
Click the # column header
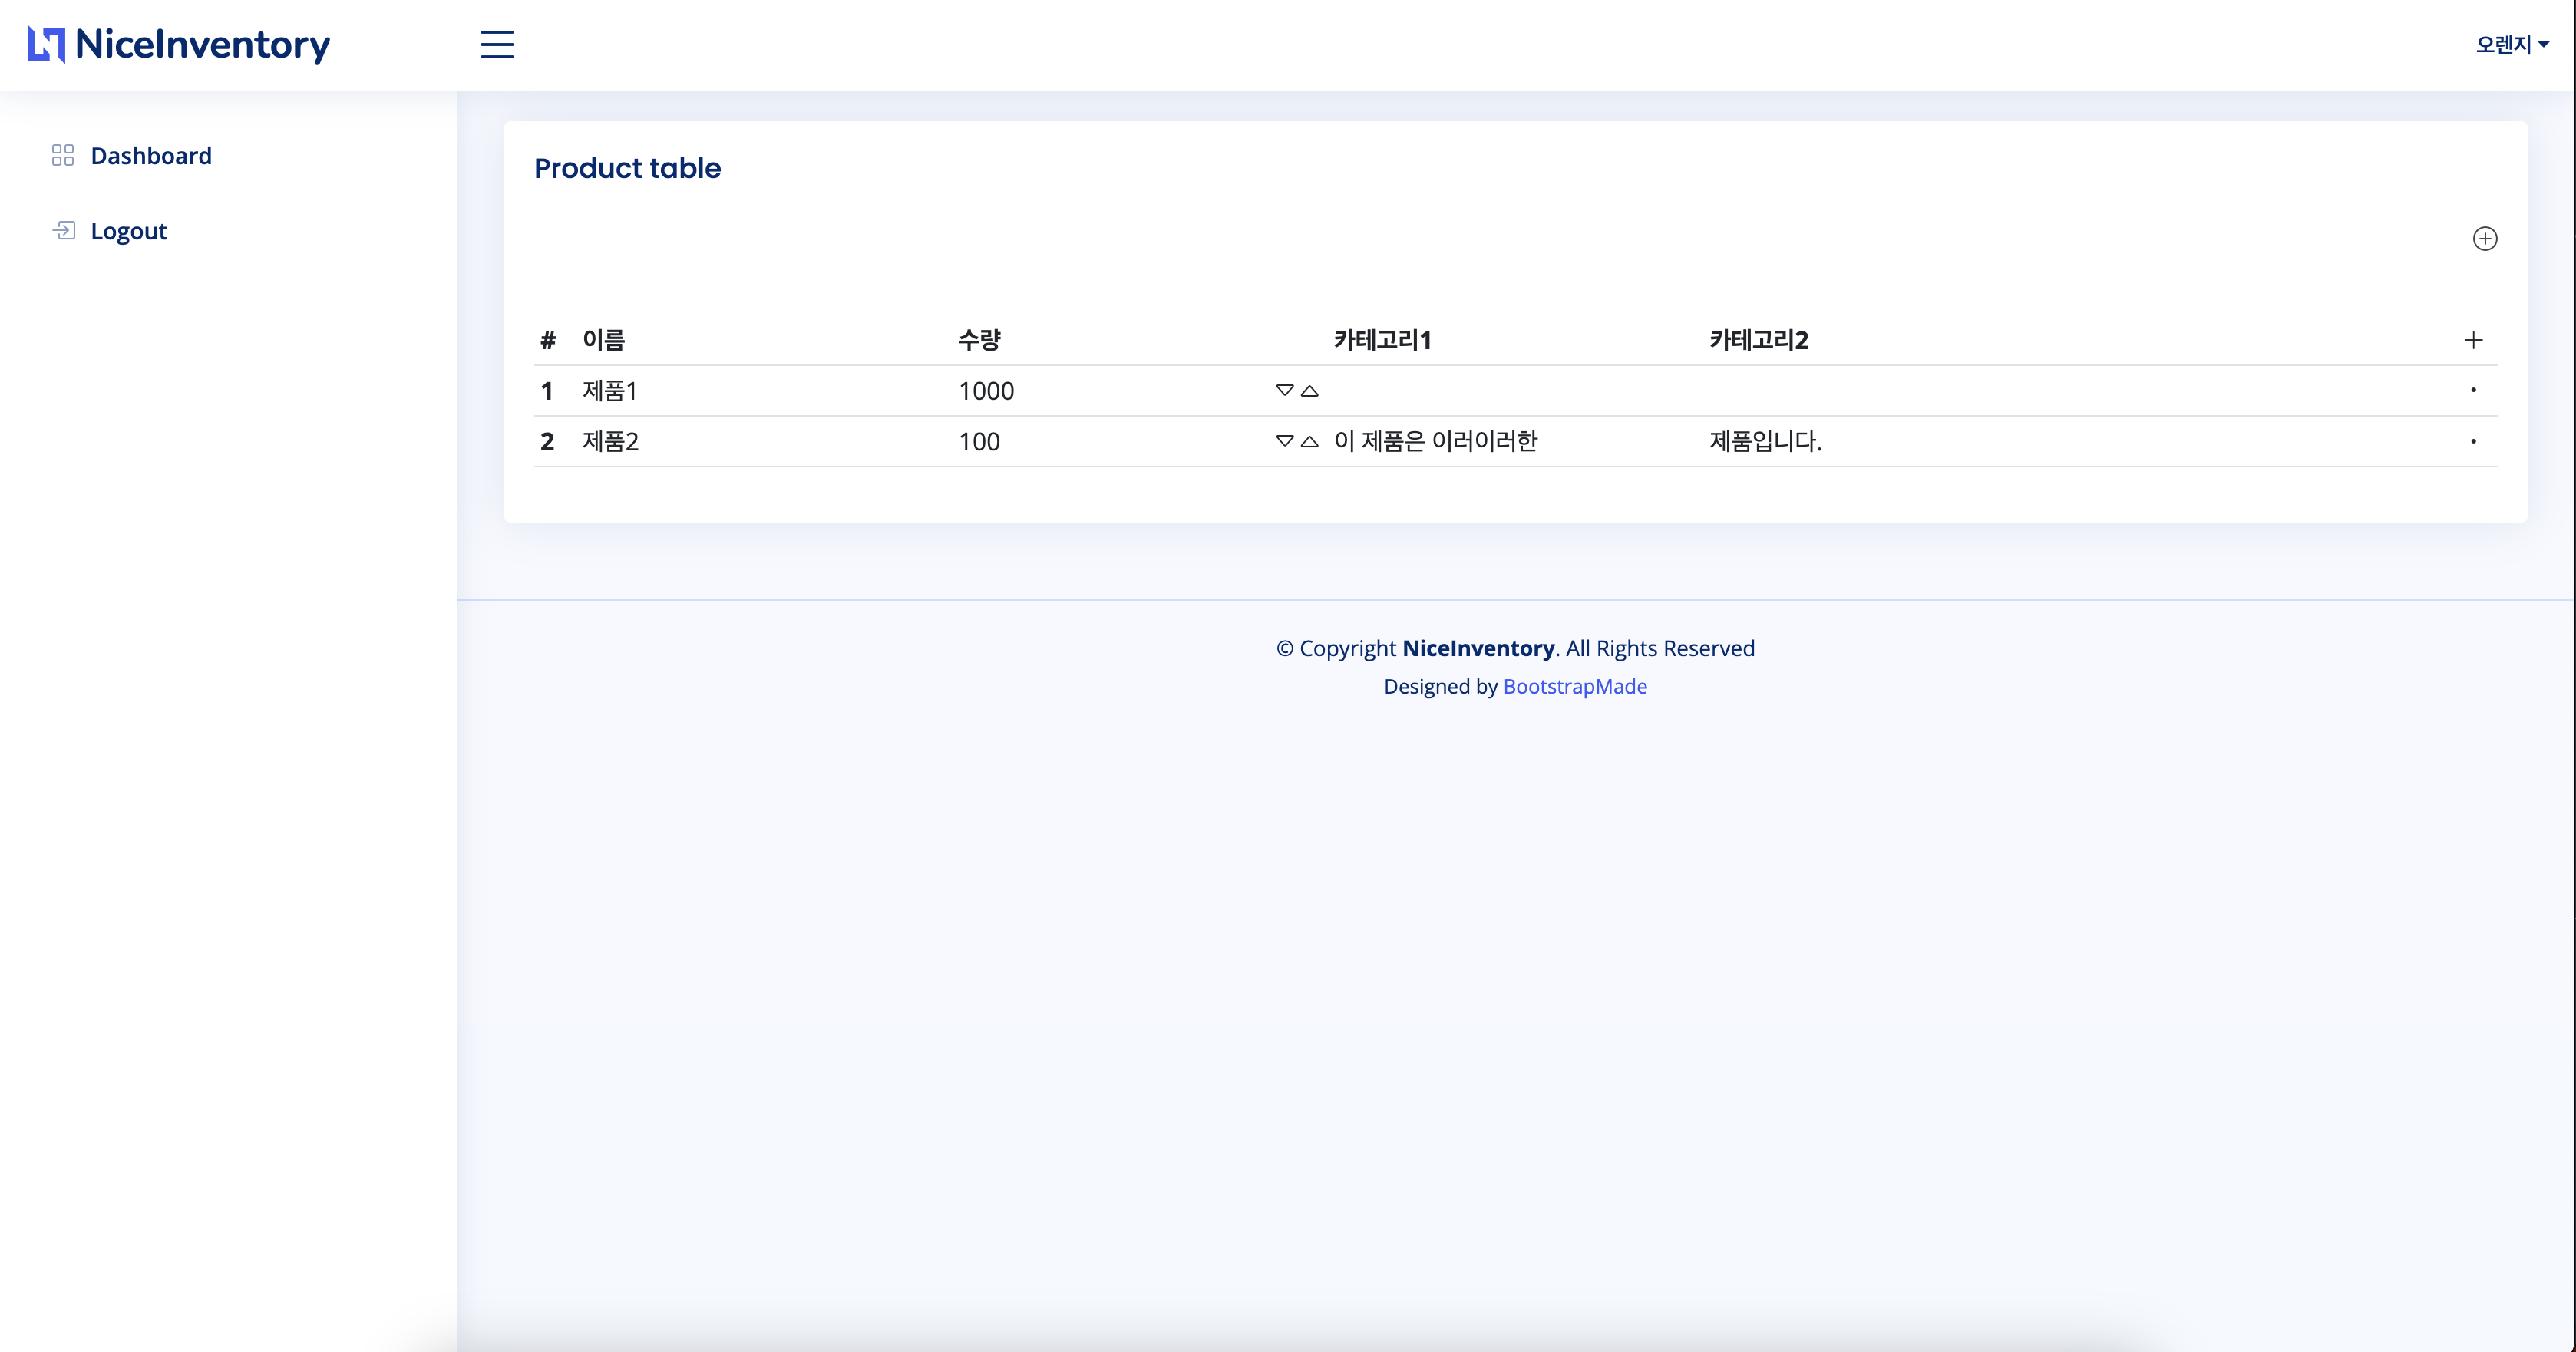pyautogui.click(x=548, y=340)
